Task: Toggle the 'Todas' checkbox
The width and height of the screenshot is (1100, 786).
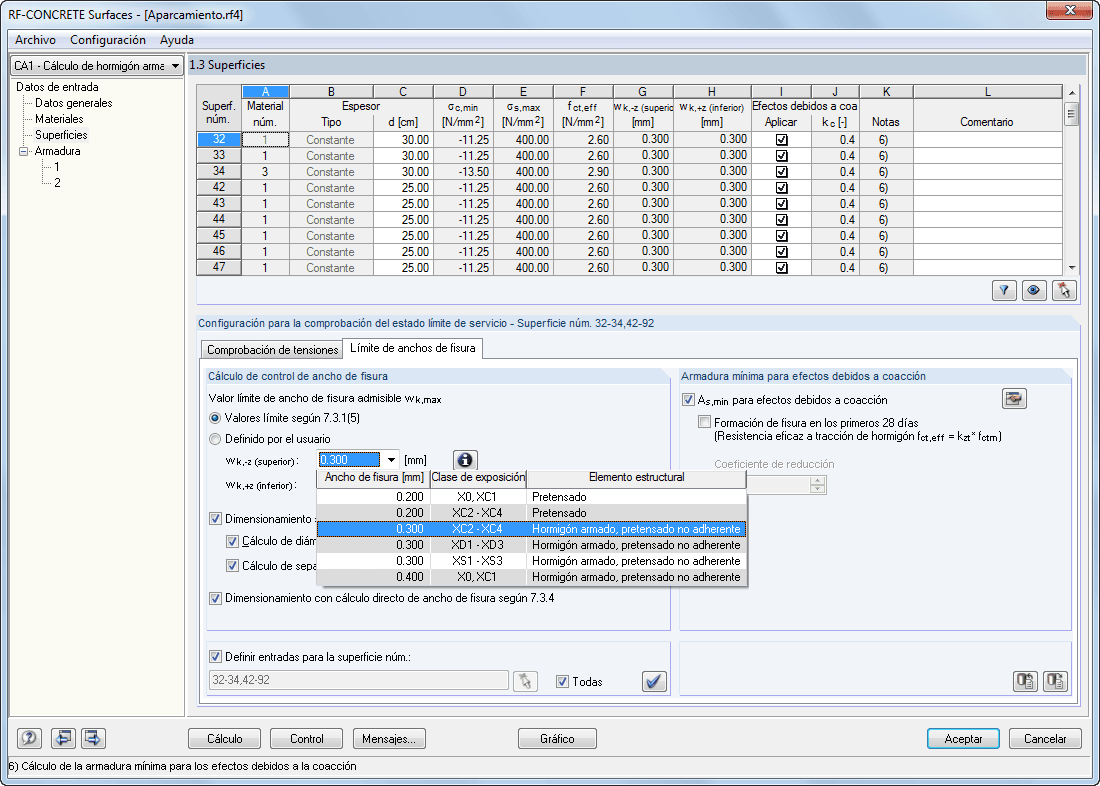Action: [562, 681]
